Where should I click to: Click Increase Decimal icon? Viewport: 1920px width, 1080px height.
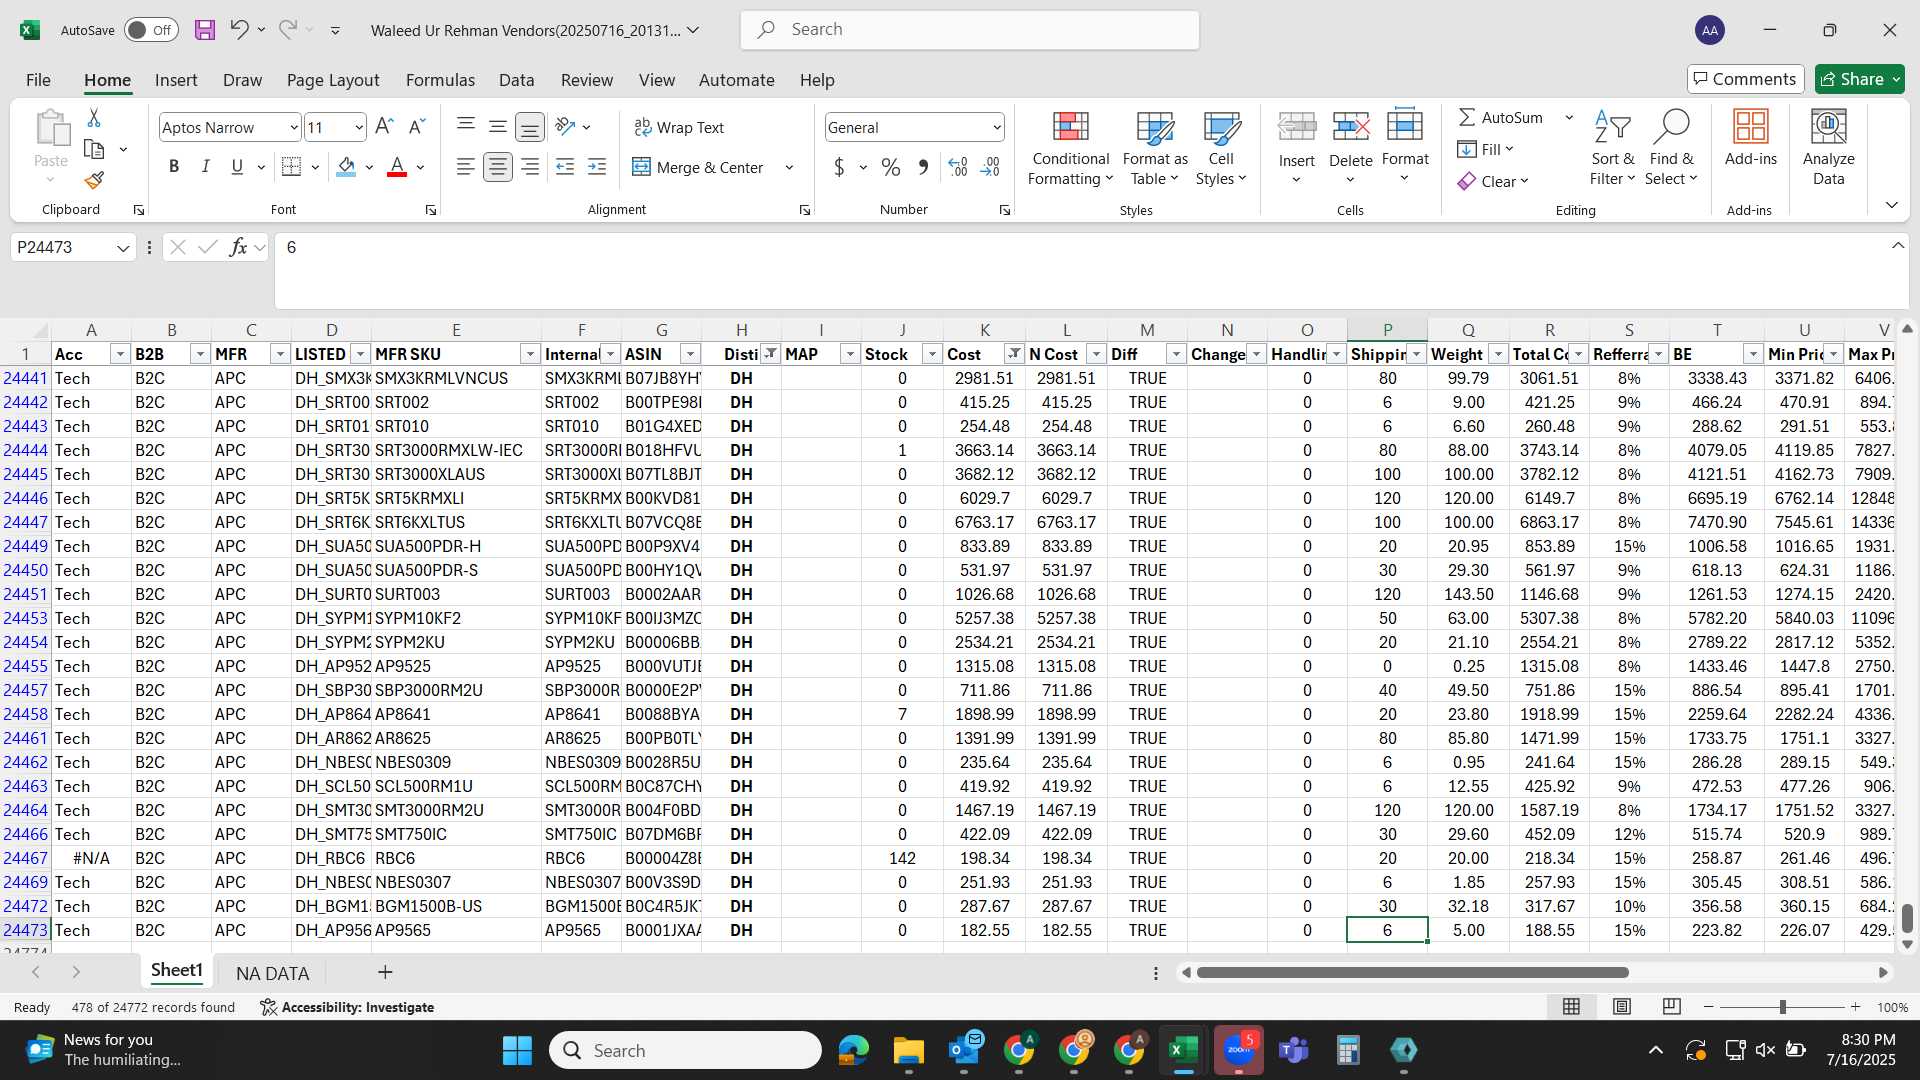coord(957,167)
